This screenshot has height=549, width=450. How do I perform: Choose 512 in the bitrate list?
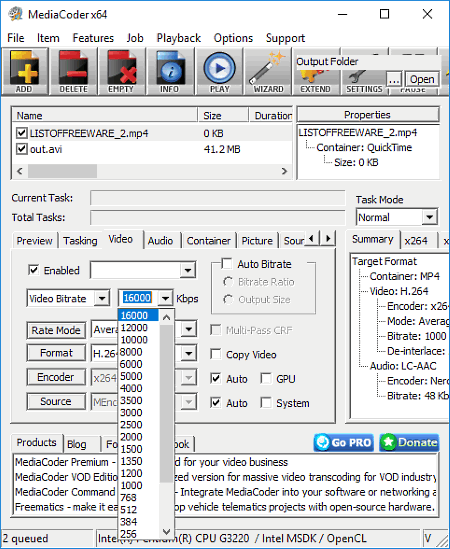139,509
